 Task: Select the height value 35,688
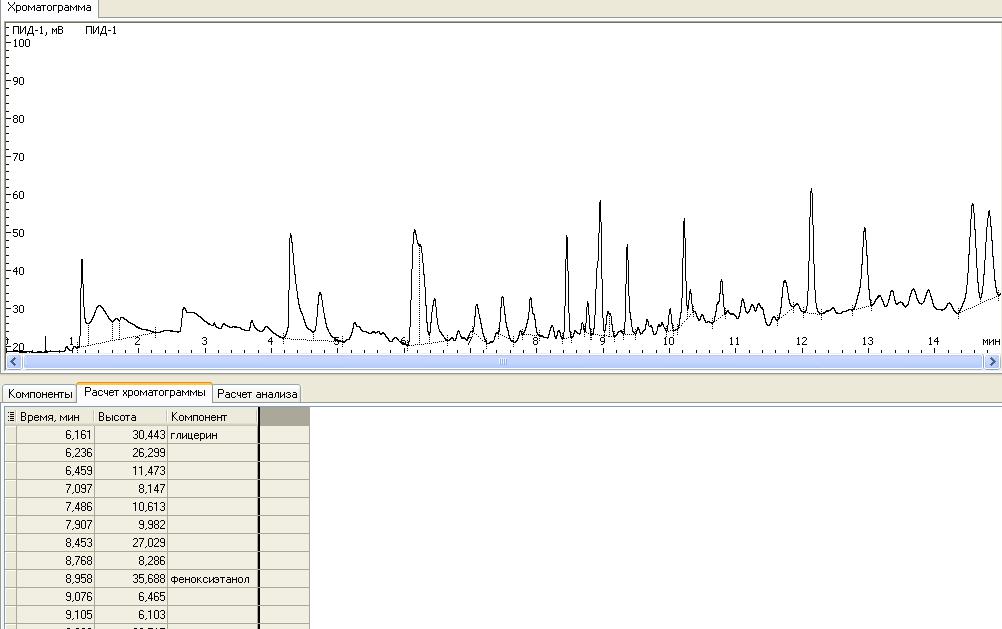pos(129,579)
